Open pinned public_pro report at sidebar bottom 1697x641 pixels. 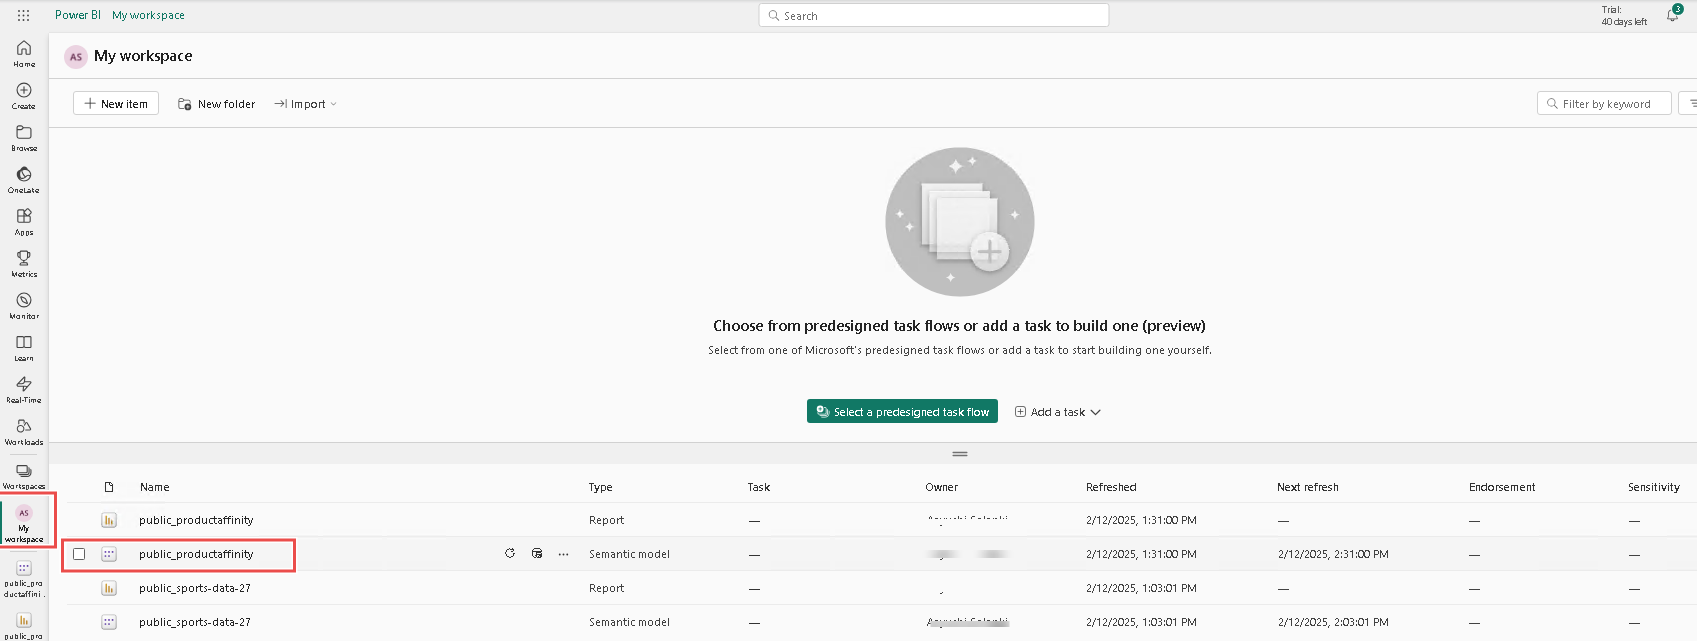24,626
